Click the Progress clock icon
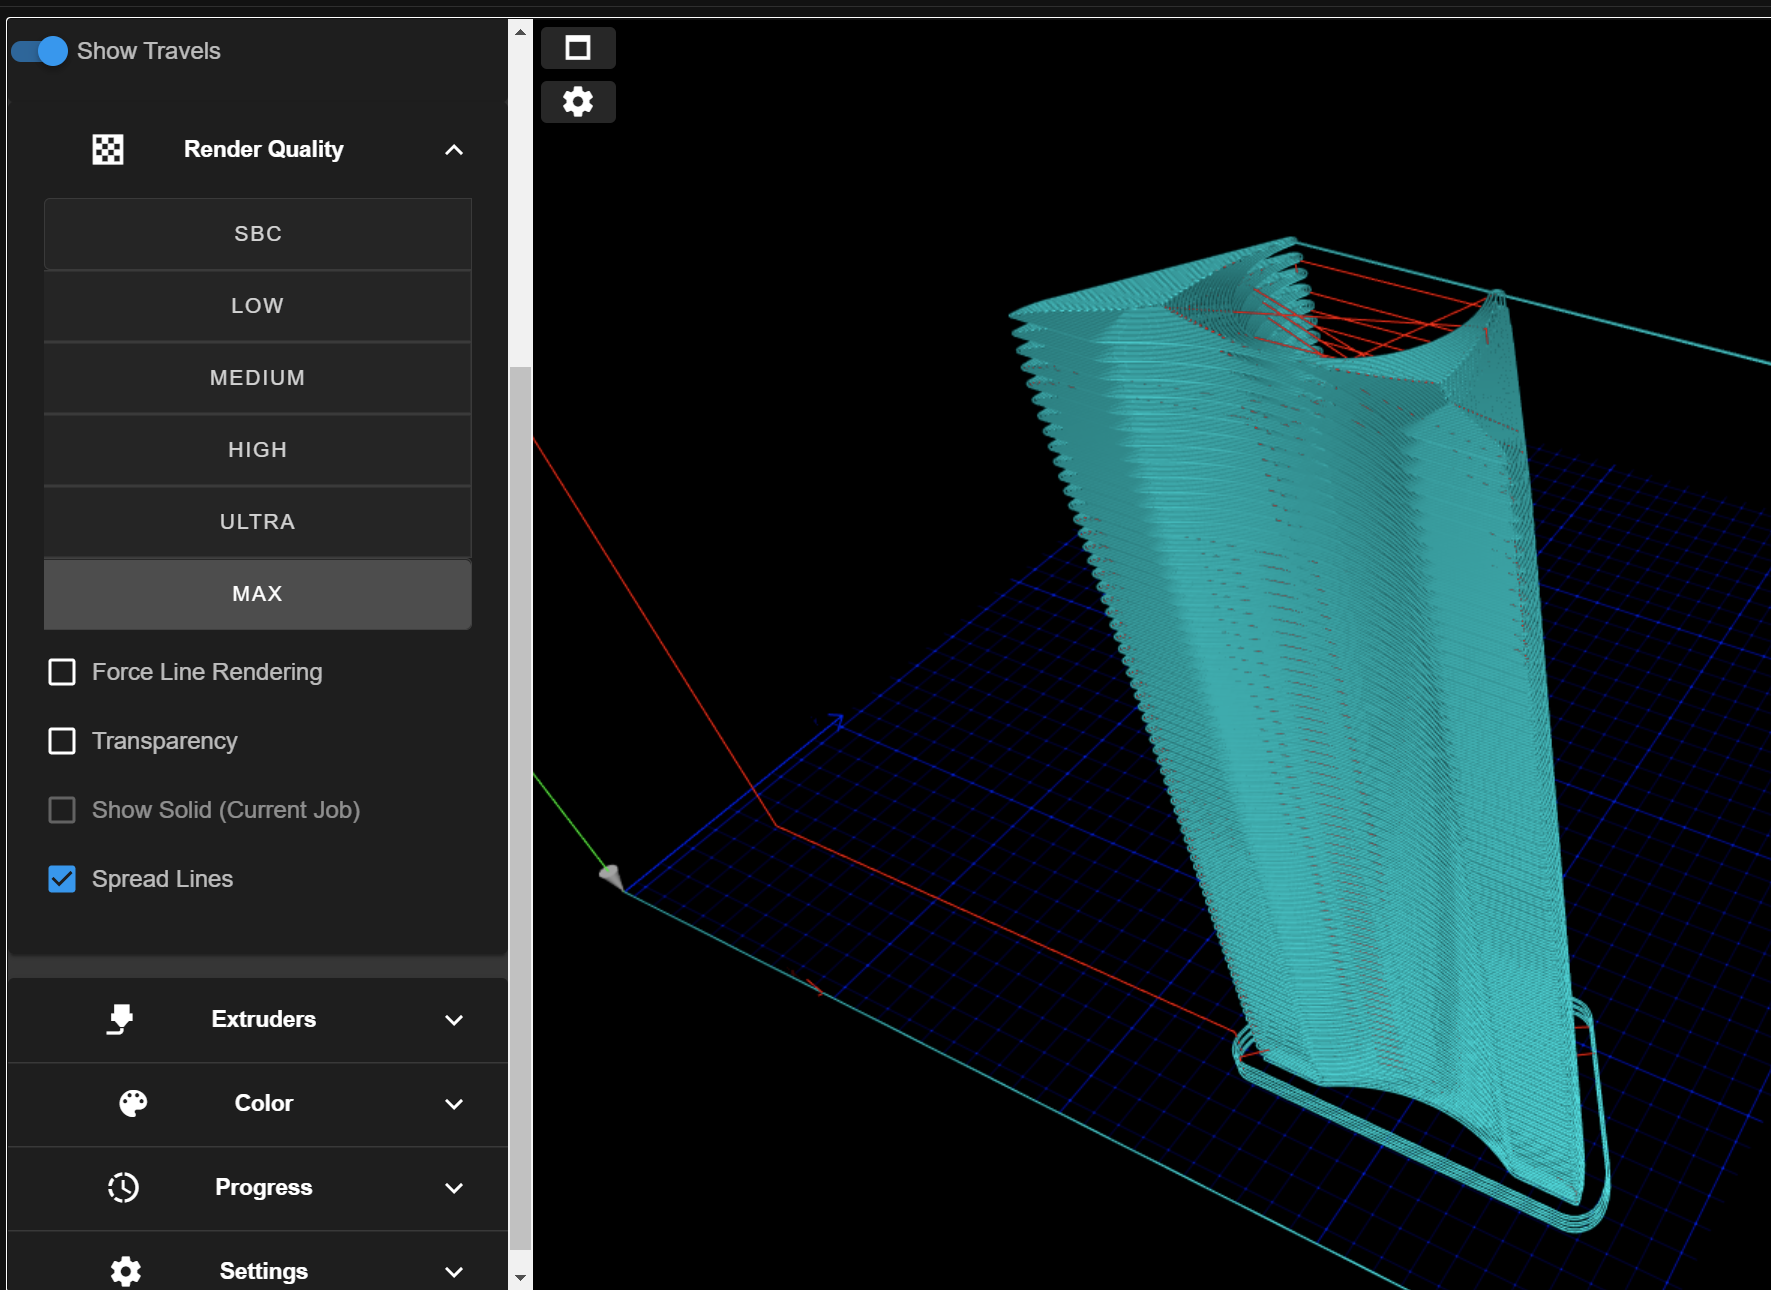1771x1290 pixels. point(123,1187)
